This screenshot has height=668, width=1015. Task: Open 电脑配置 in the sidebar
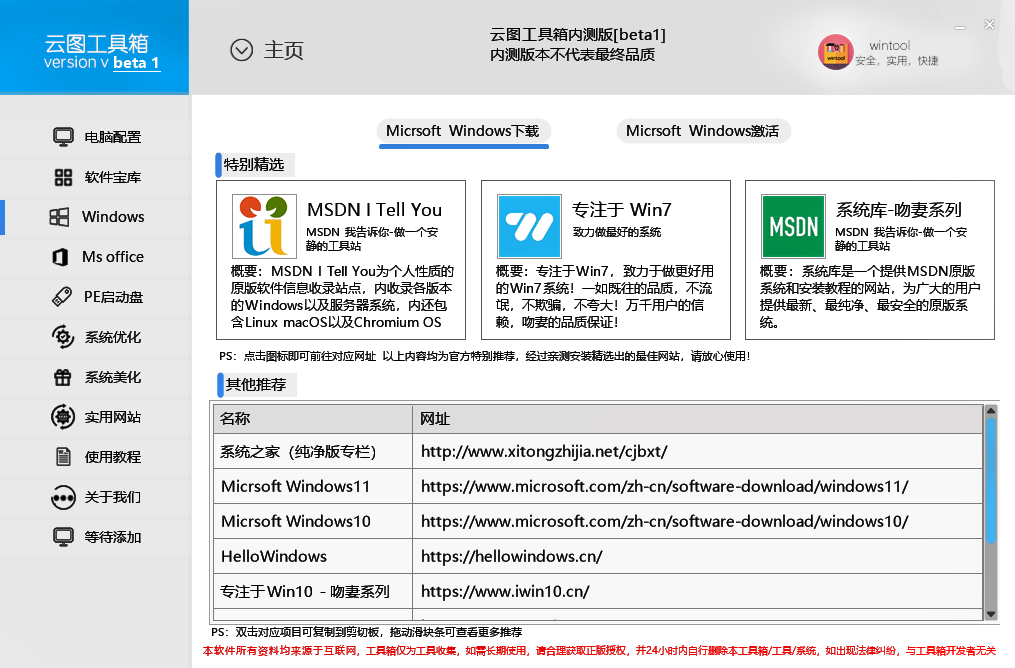[x=113, y=137]
